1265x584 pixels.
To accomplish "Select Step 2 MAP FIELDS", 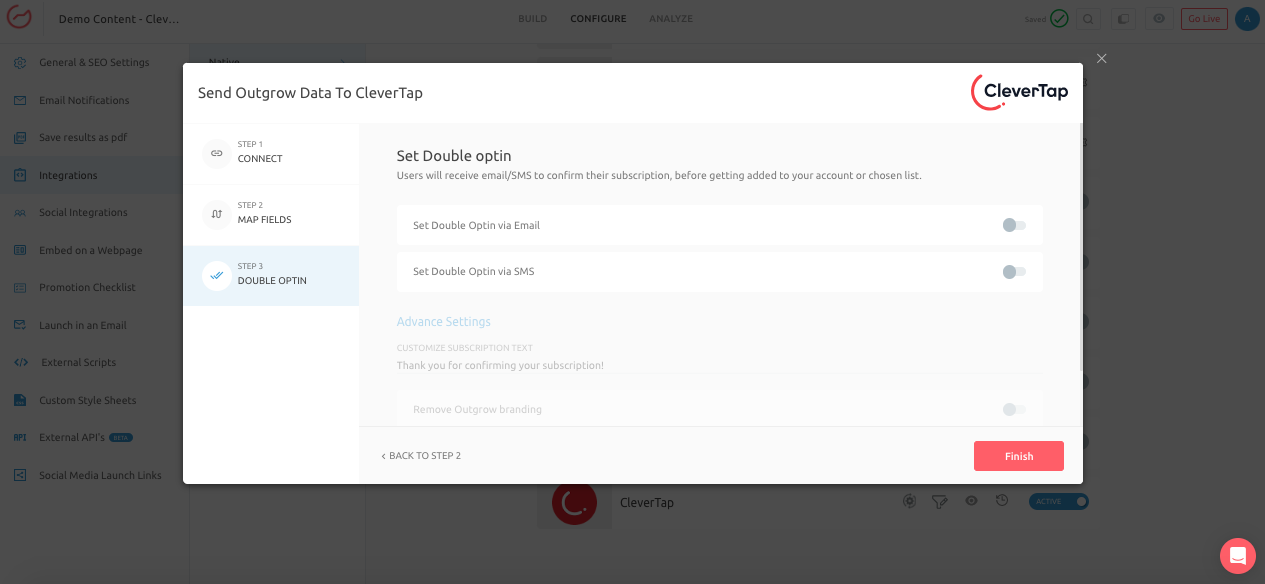I will (x=271, y=215).
